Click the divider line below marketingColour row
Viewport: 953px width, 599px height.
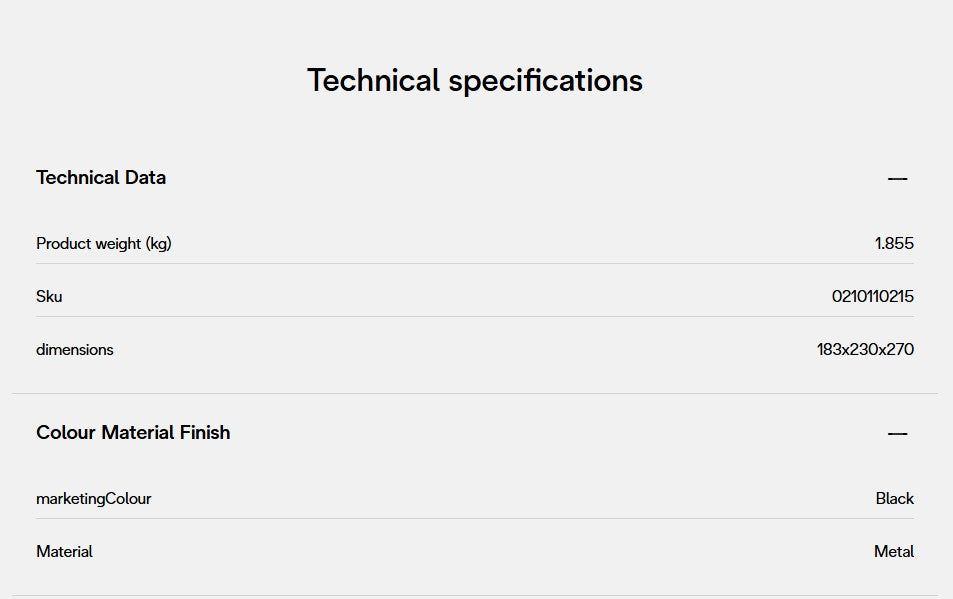click(x=475, y=519)
